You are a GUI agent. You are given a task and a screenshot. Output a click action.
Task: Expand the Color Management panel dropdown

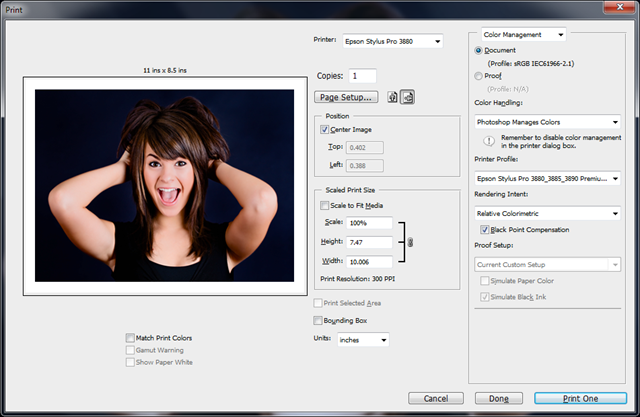pyautogui.click(x=523, y=34)
